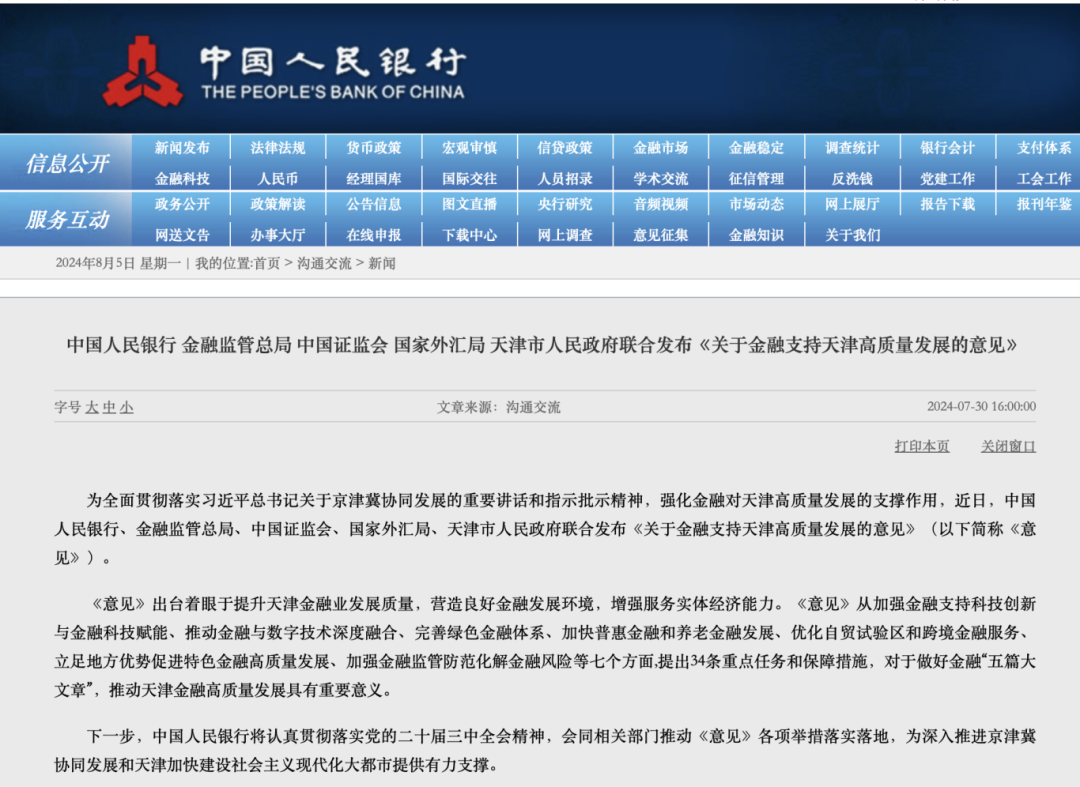The height and width of the screenshot is (787, 1080).
Task: Go to 首页 in the breadcrumb
Action: pos(266,264)
